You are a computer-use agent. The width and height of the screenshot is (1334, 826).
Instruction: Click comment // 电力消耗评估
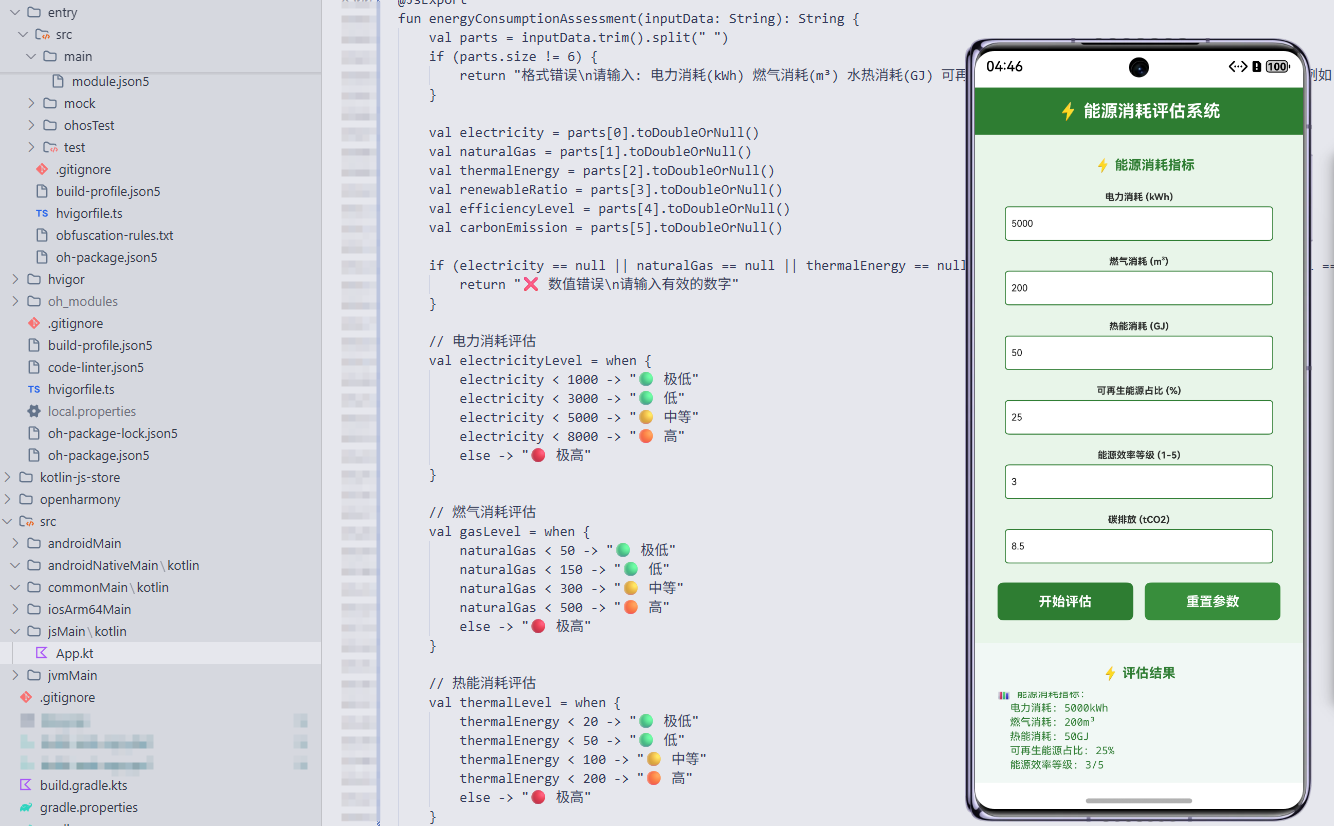[x=483, y=341]
